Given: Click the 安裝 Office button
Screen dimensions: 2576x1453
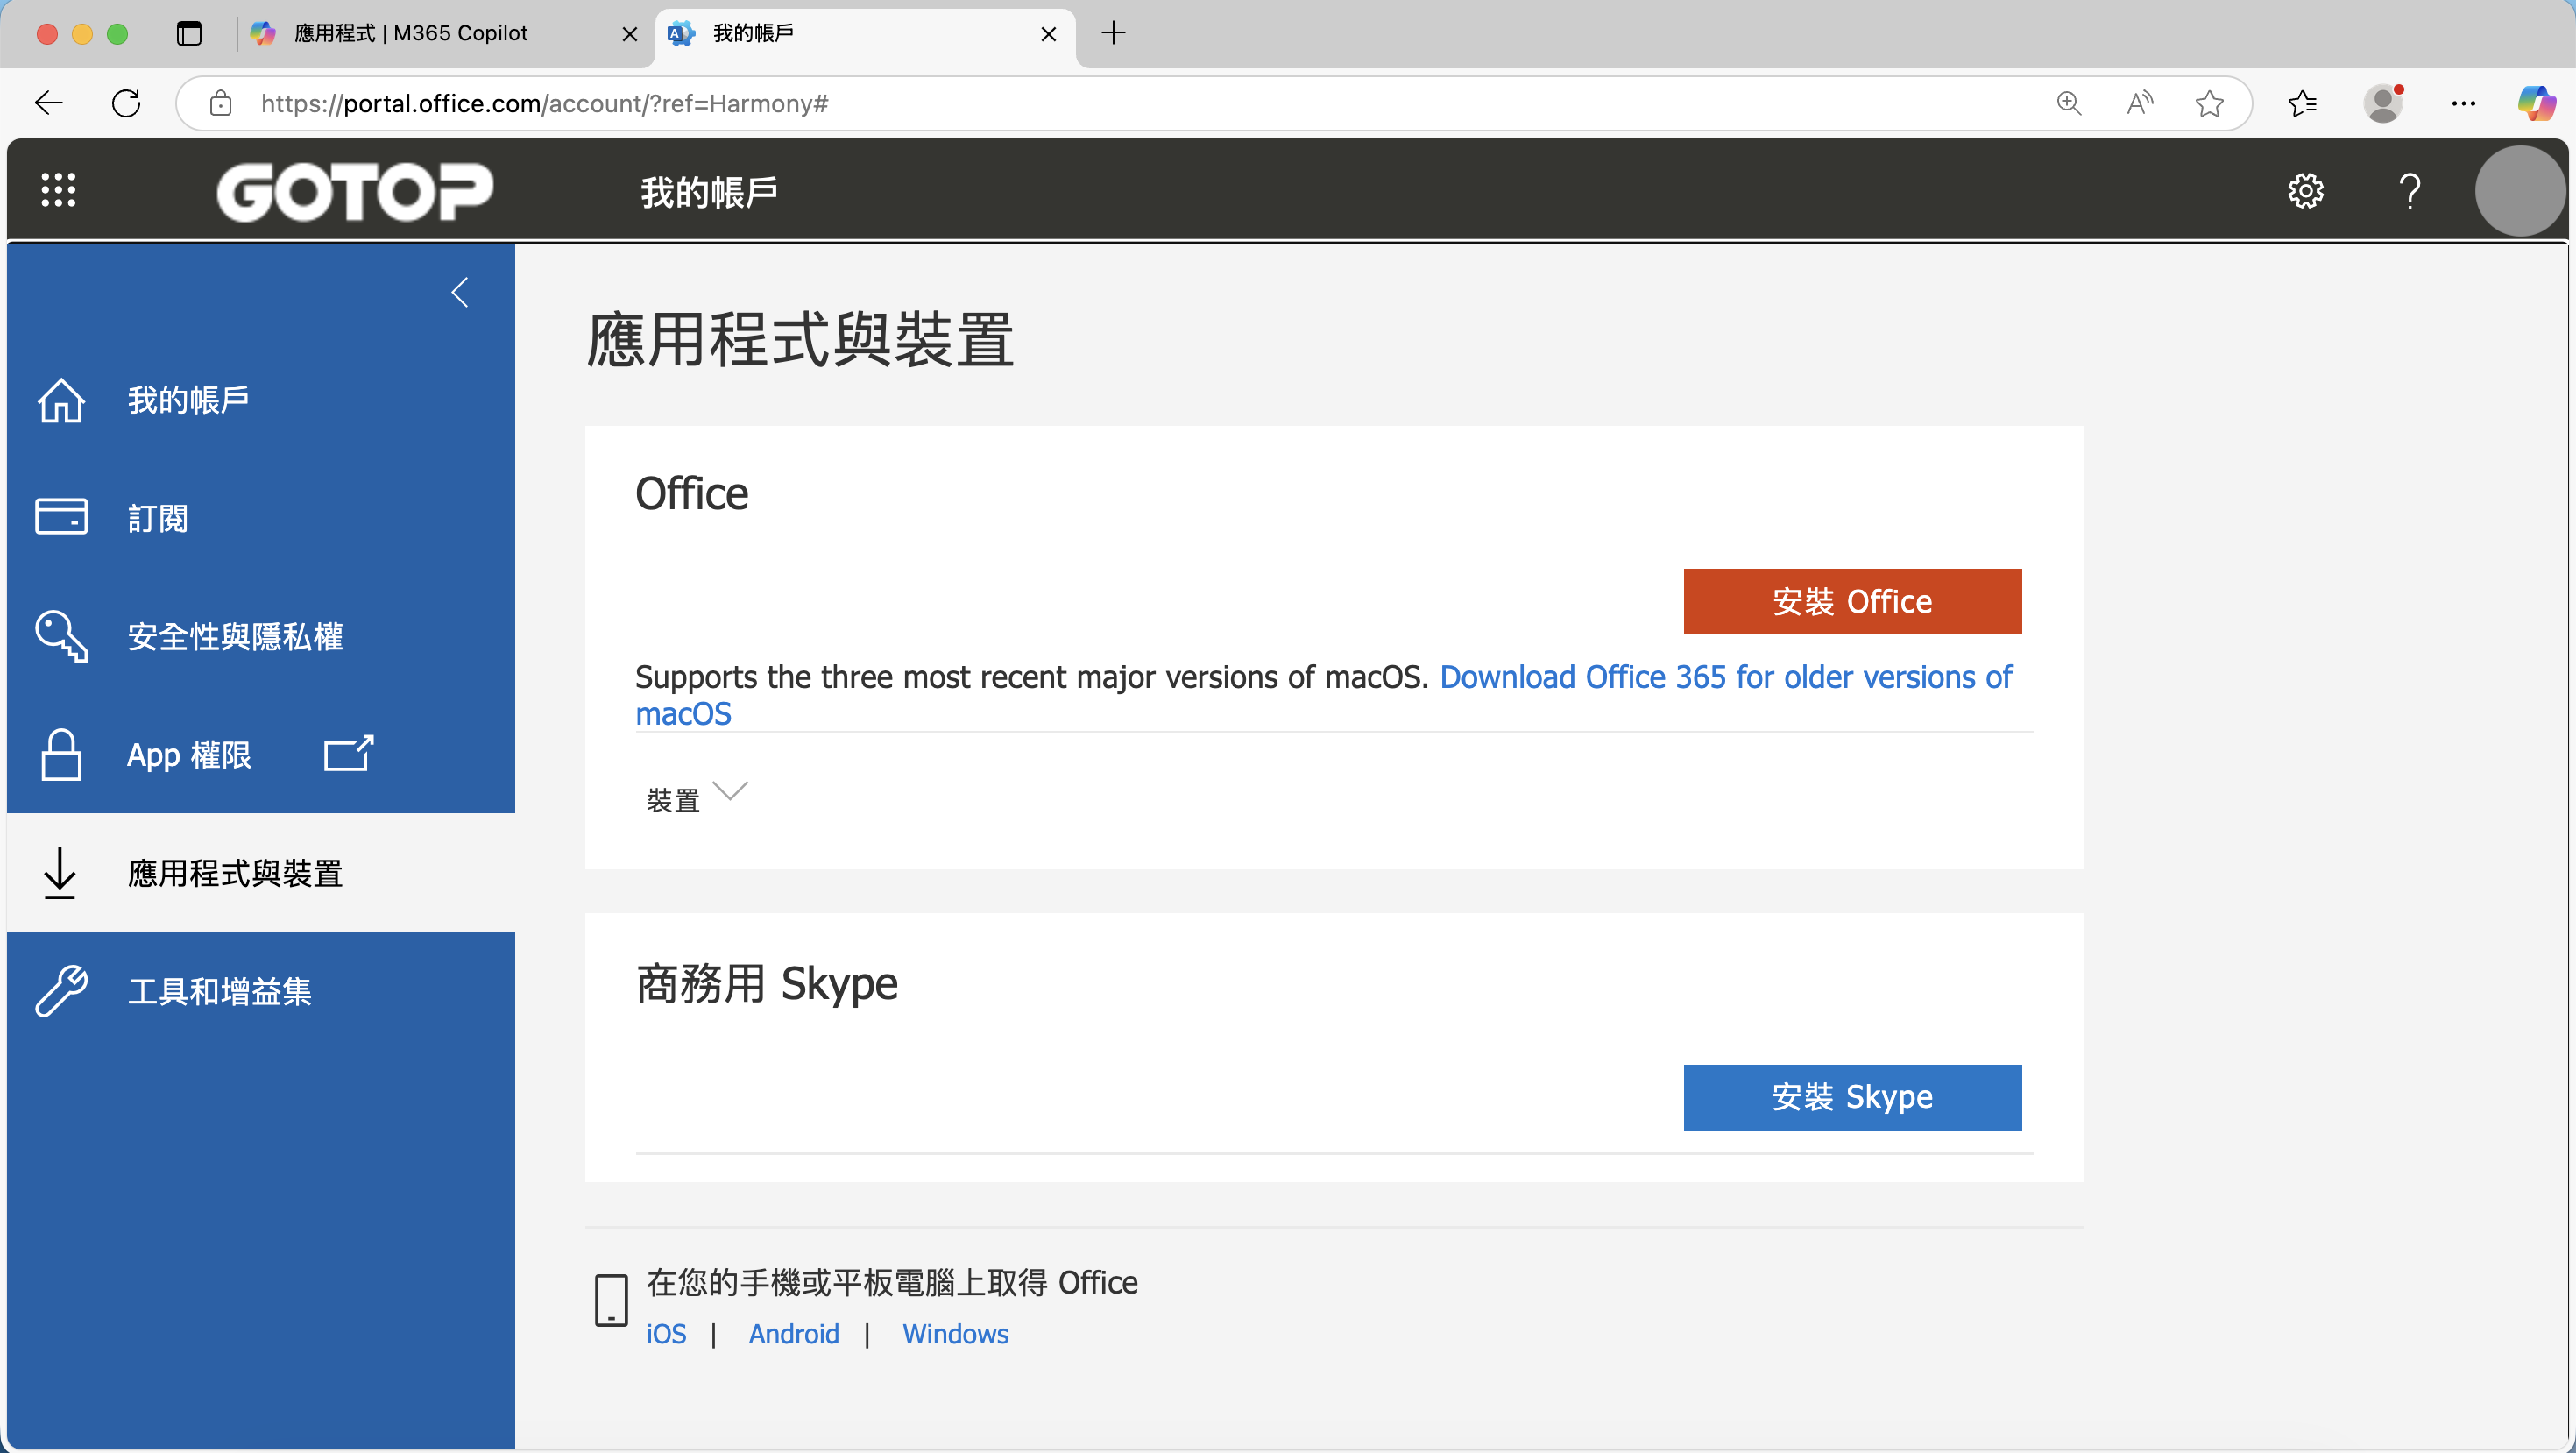Looking at the screenshot, I should pyautogui.click(x=1851, y=601).
